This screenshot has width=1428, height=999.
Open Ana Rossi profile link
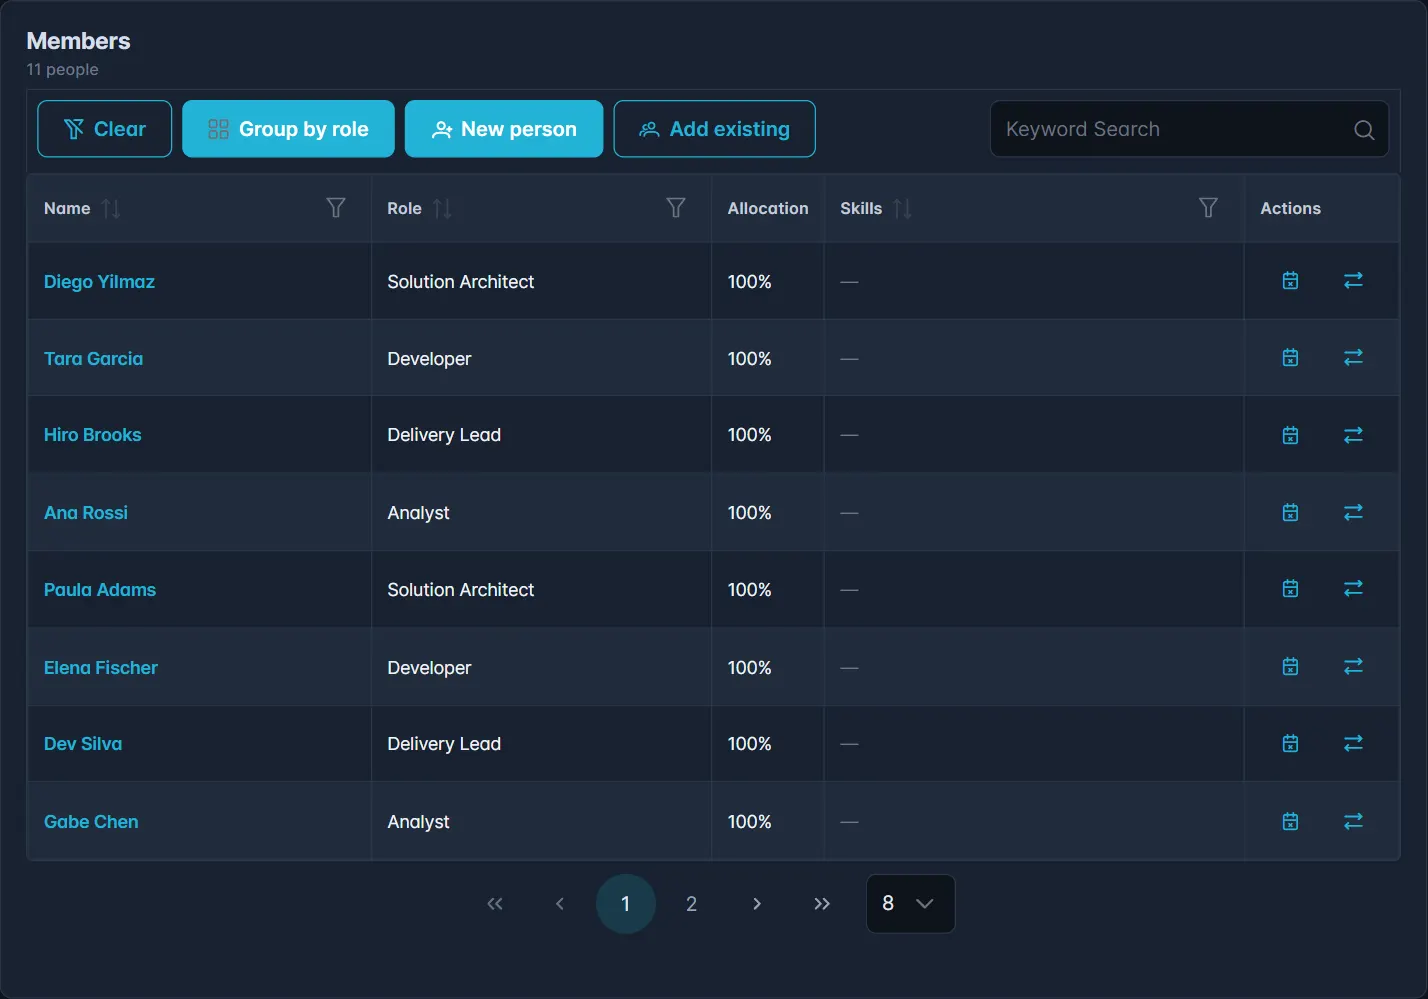[86, 513]
